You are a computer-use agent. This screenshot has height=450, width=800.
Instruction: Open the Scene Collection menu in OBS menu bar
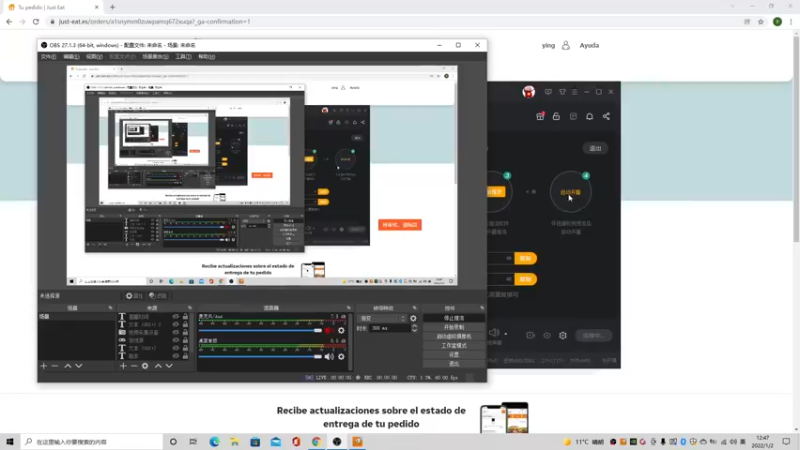click(155, 57)
